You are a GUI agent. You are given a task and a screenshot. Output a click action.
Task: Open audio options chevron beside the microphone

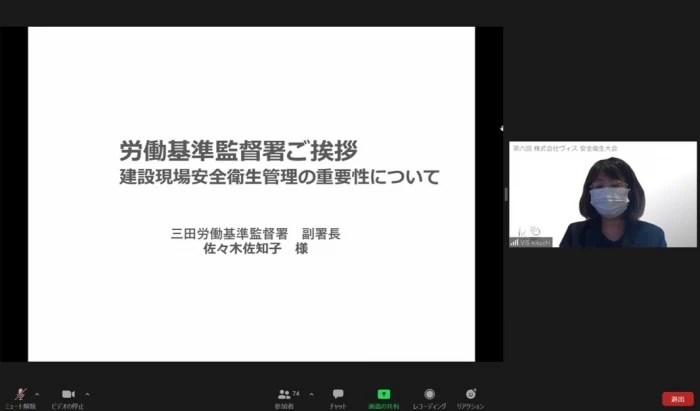coord(37,394)
